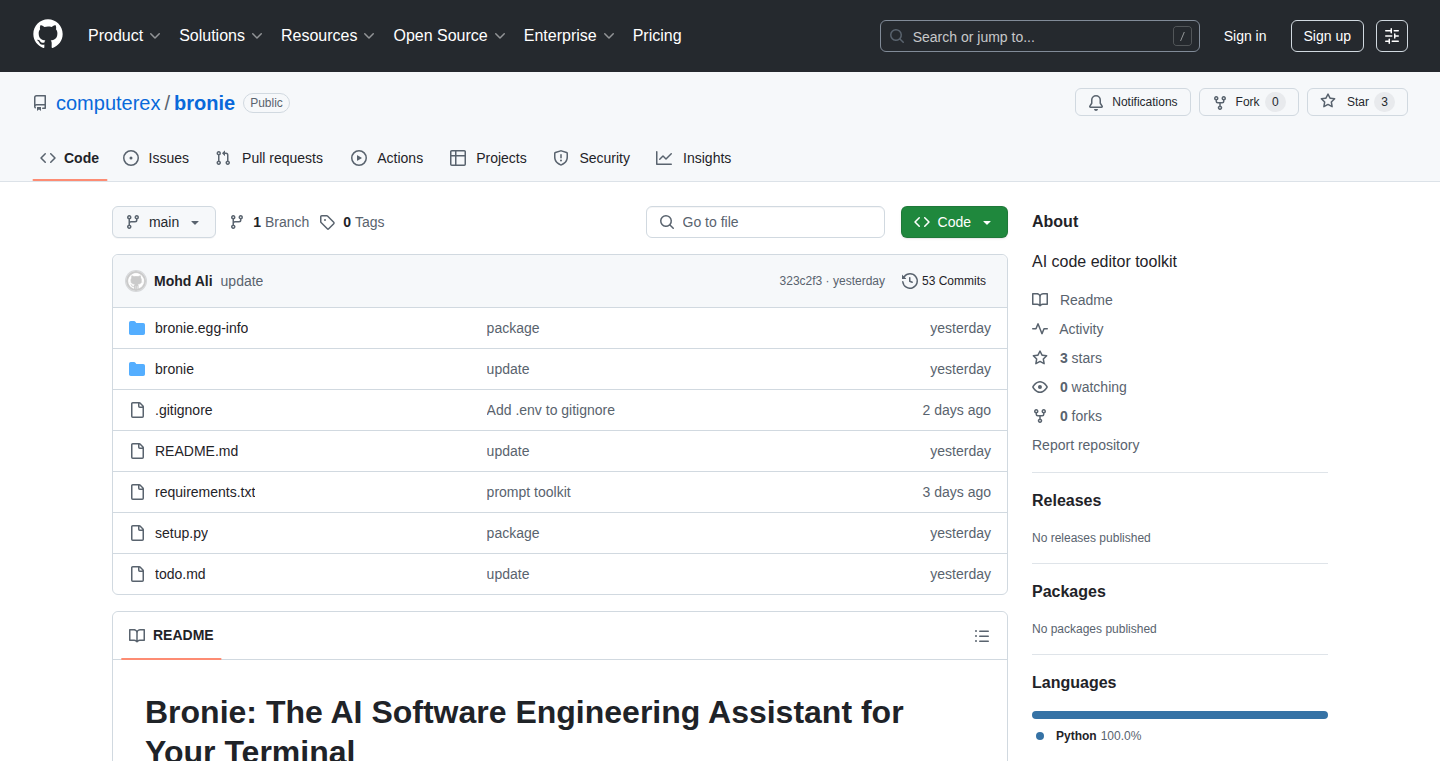Image resolution: width=1440 pixels, height=761 pixels.
Task: Open the green Code dropdown
Action: click(x=954, y=222)
